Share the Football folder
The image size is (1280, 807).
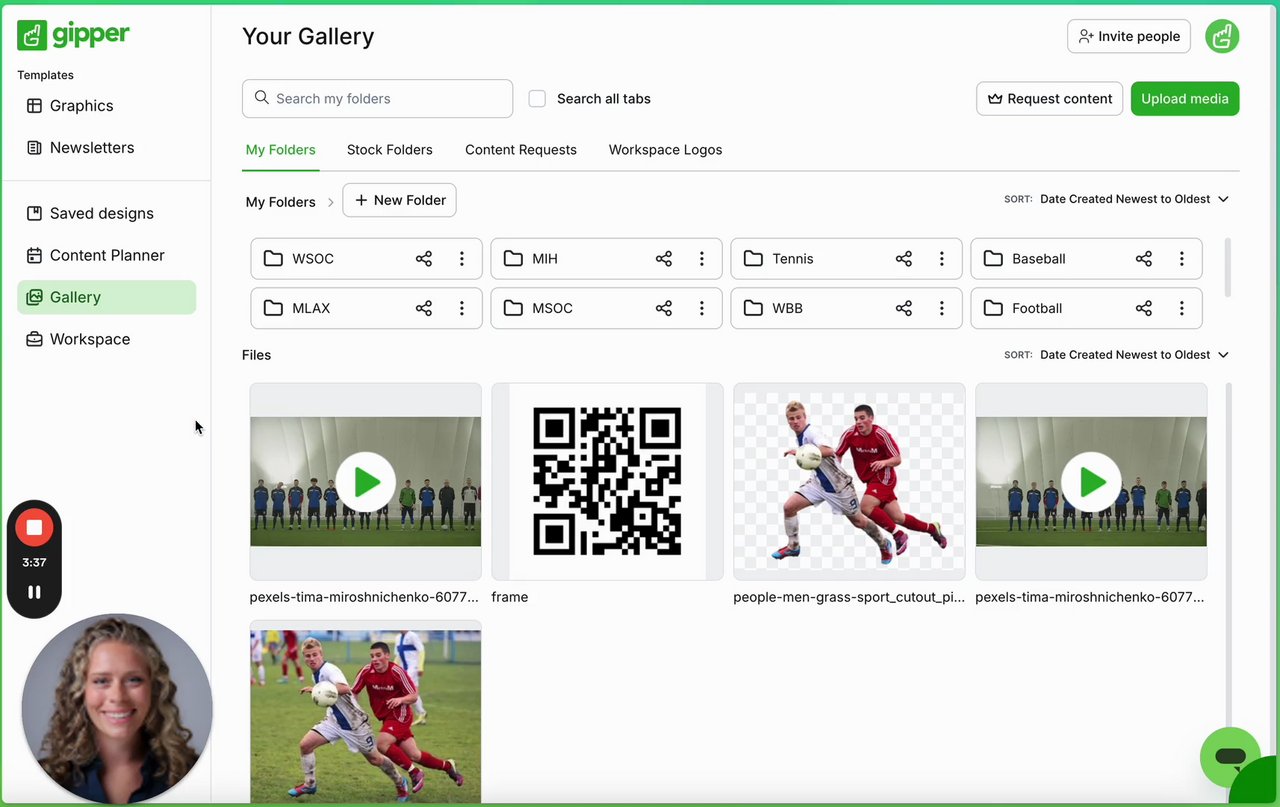(x=1144, y=309)
